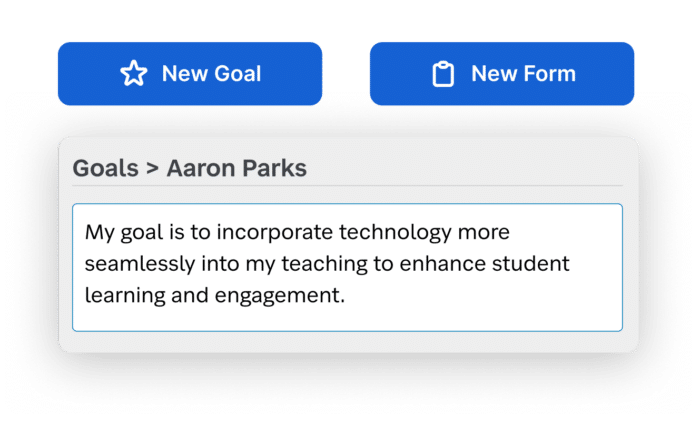Go back to Goals in the breadcrumb
Screen dimensions: 700x443
pos(105,168)
